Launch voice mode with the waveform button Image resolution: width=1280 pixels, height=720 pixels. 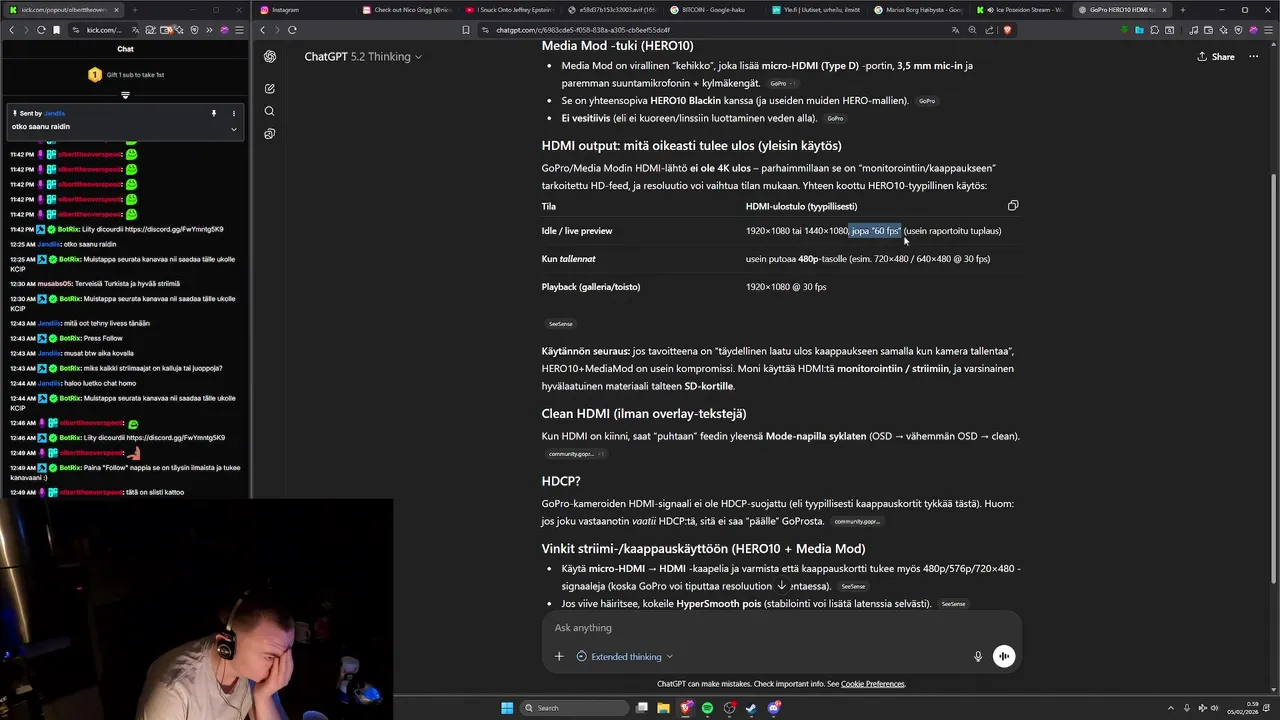pos(1003,656)
